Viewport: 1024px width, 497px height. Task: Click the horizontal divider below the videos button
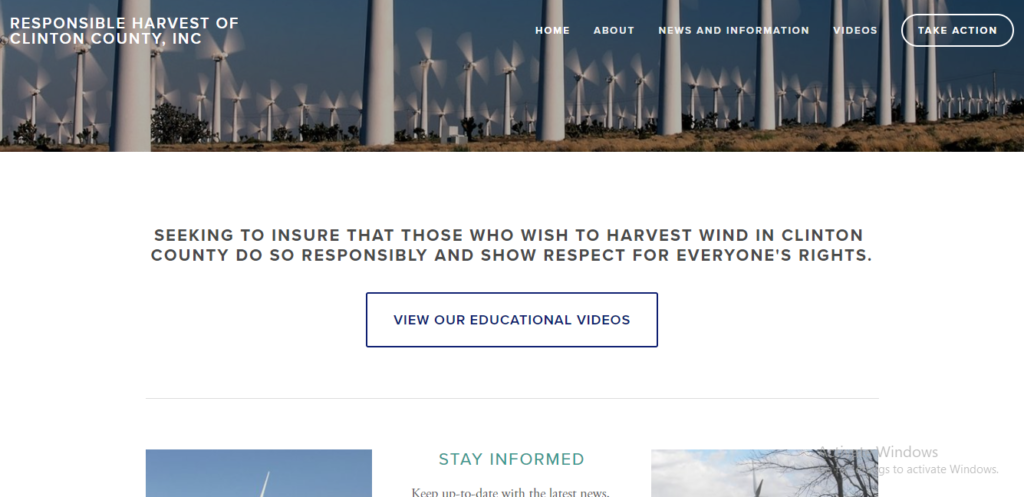(512, 398)
